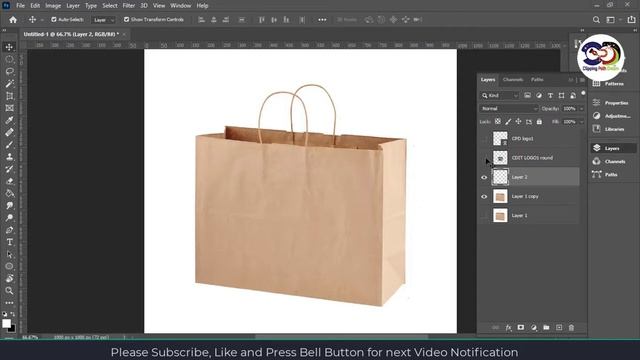Select the Dodge tool
This screenshot has width=640, height=360.
tap(9, 218)
